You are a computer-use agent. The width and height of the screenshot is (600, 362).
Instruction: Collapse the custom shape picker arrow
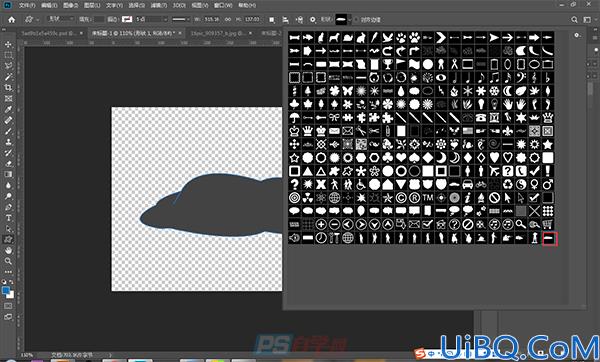(349, 20)
